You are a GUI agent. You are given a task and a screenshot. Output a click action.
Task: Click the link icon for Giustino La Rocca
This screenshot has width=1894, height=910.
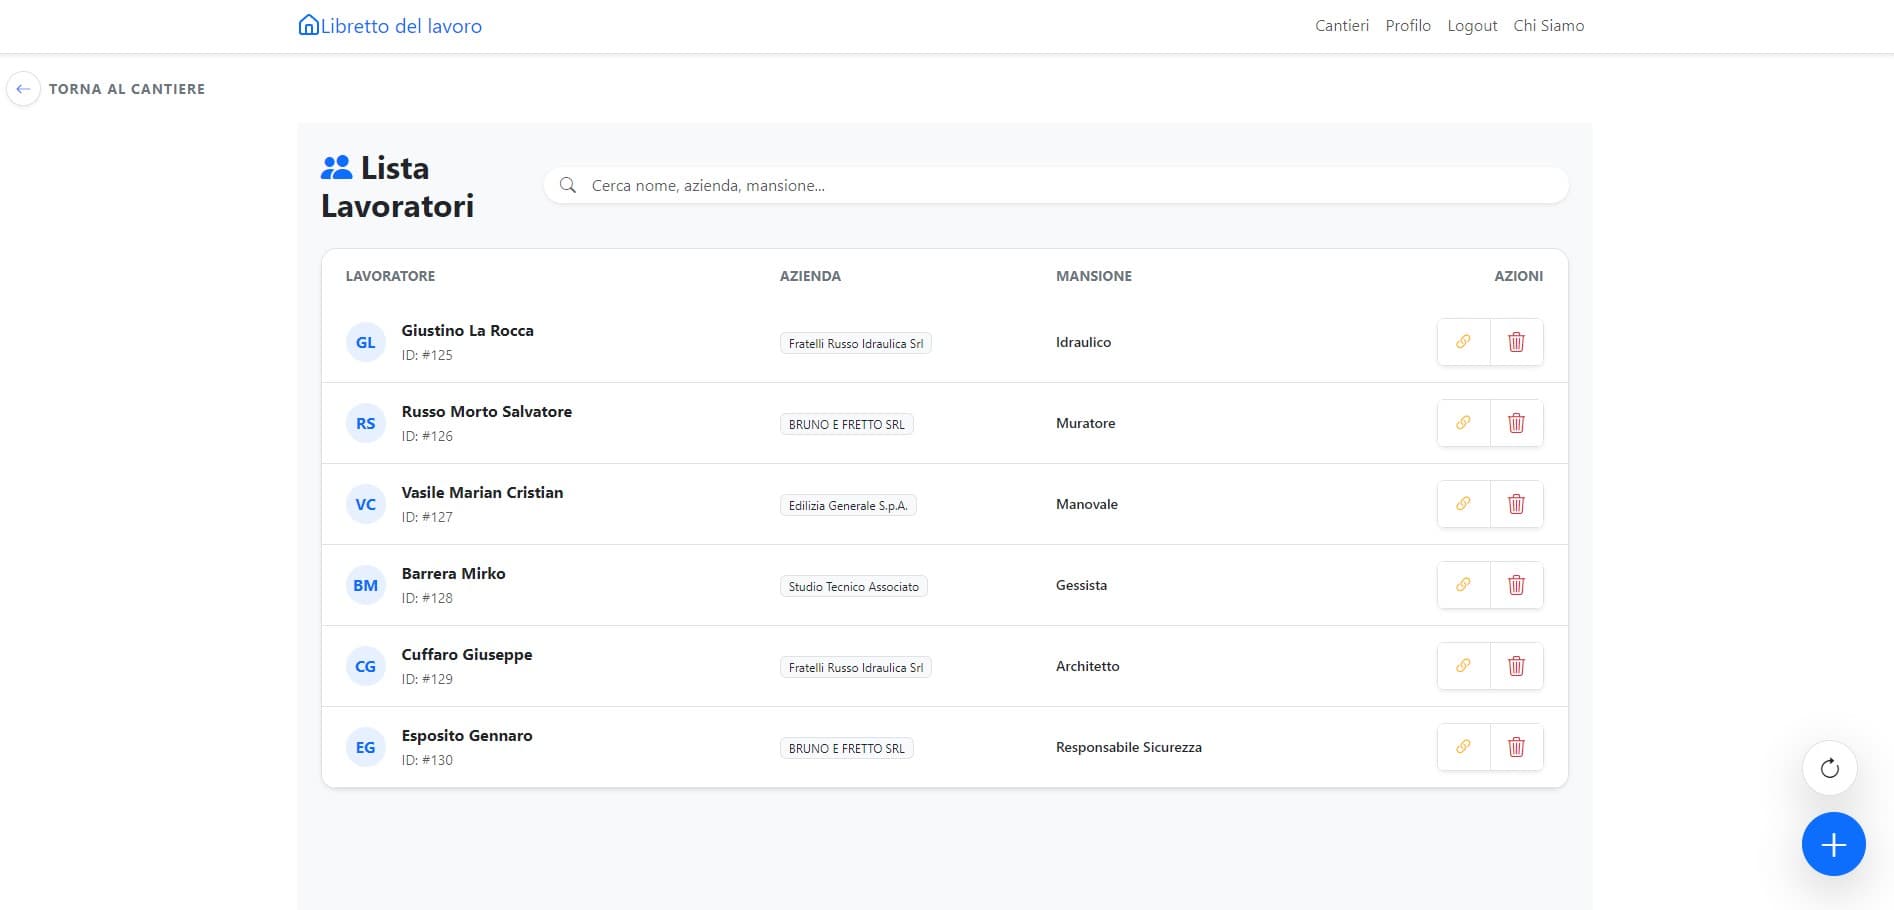click(1463, 342)
